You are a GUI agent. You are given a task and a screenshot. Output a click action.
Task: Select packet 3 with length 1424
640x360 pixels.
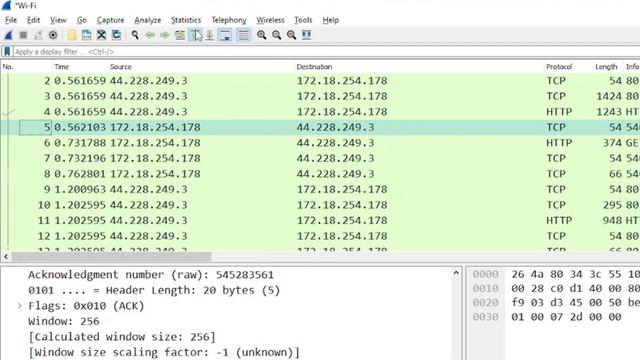320,96
